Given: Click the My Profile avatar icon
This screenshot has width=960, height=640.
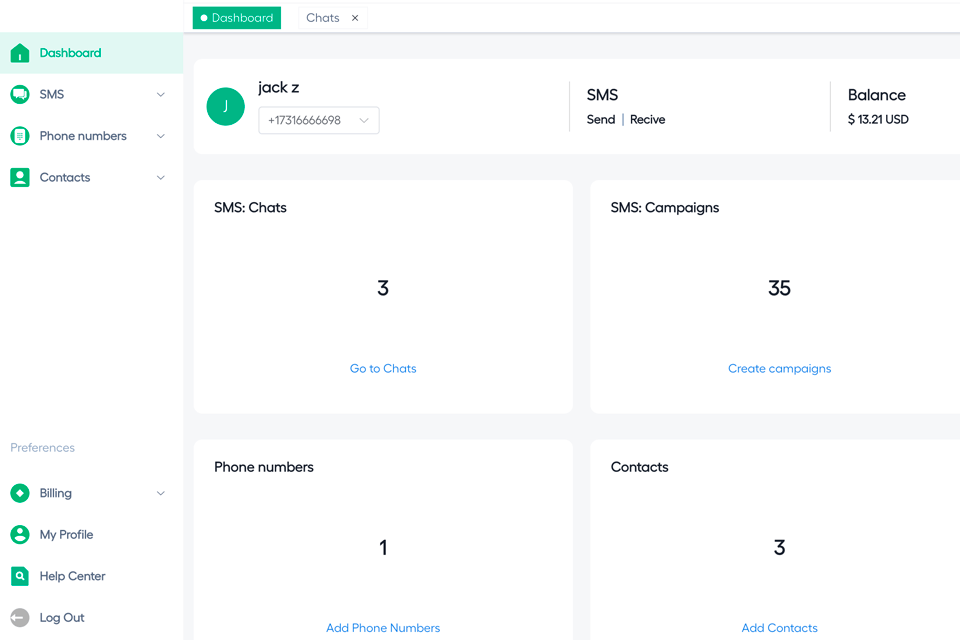Looking at the screenshot, I should pos(20,535).
